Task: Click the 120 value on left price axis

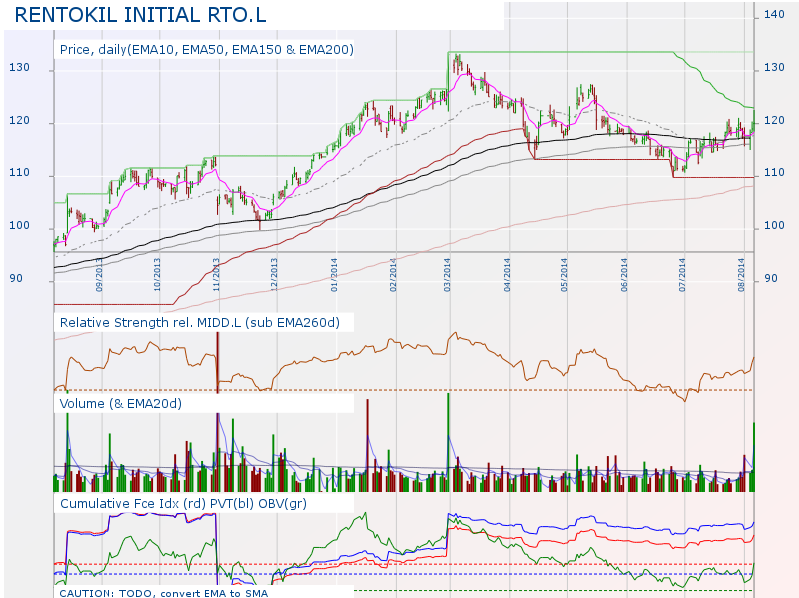Action: pyautogui.click(x=19, y=121)
